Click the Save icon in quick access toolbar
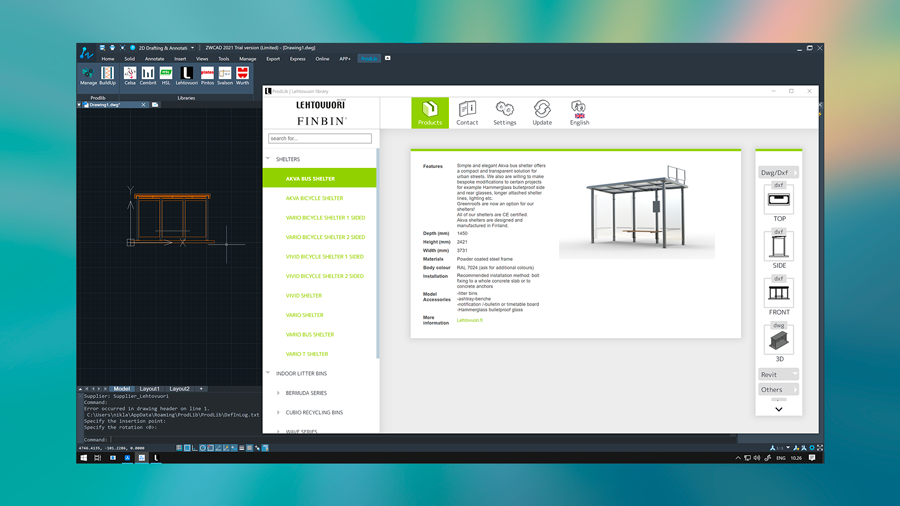The height and width of the screenshot is (506, 900). point(102,48)
